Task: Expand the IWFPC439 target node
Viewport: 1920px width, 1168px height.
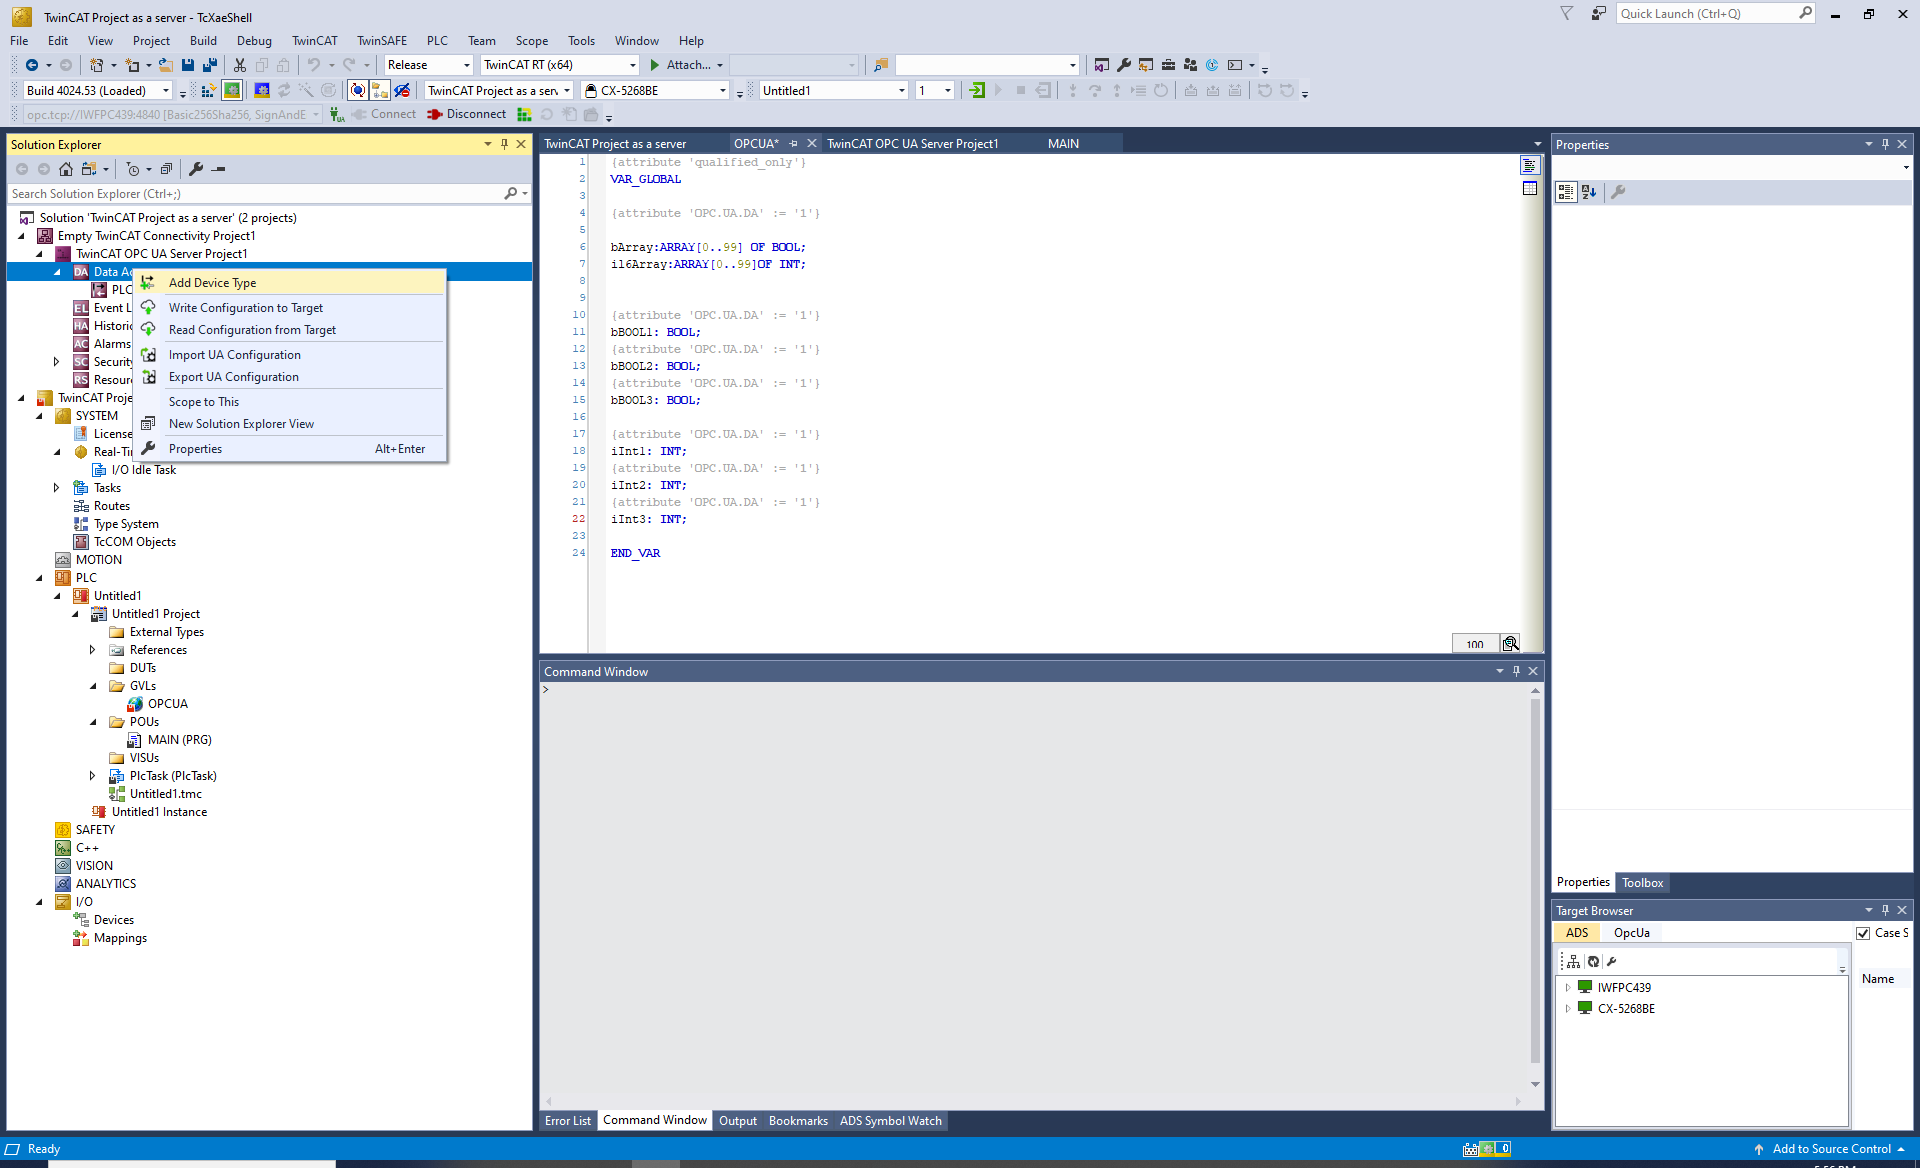Action: click(x=1567, y=988)
